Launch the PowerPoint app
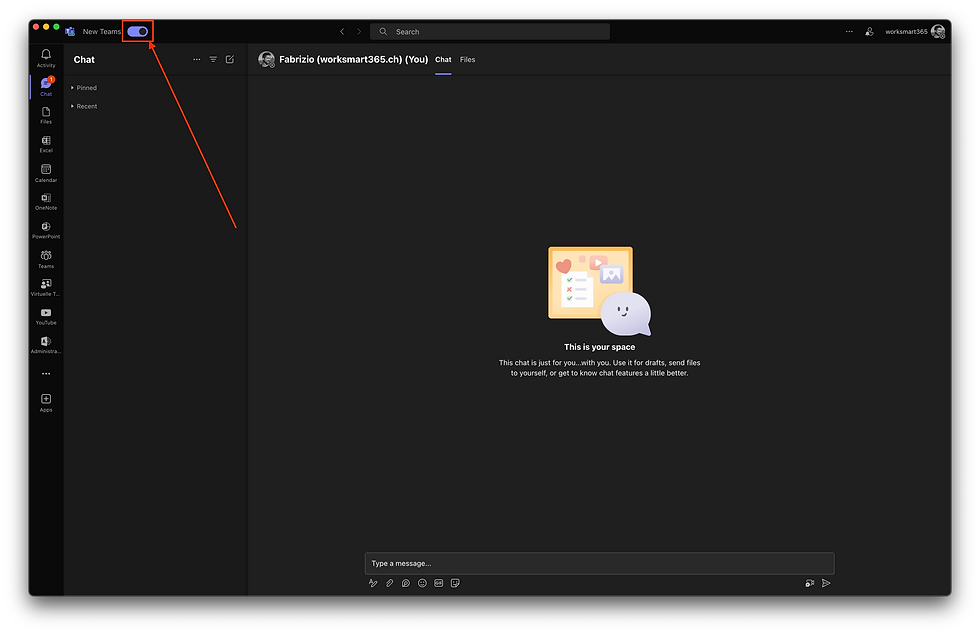 (46, 230)
